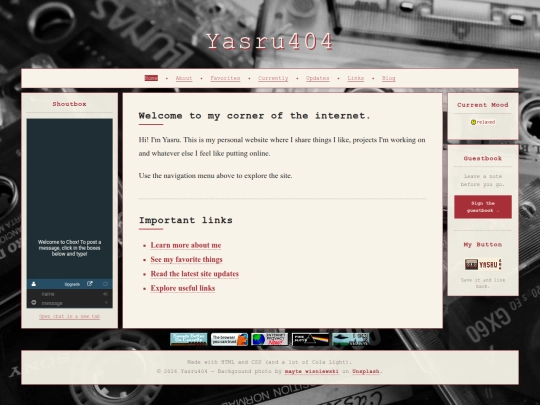Focus the shoutbox name input
This screenshot has width=540, height=405.
pos(71,294)
